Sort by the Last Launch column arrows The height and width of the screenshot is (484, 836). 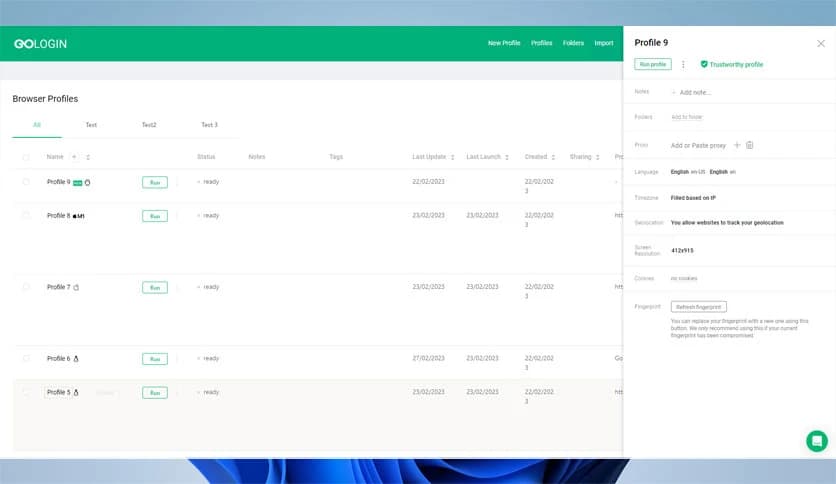click(x=507, y=157)
